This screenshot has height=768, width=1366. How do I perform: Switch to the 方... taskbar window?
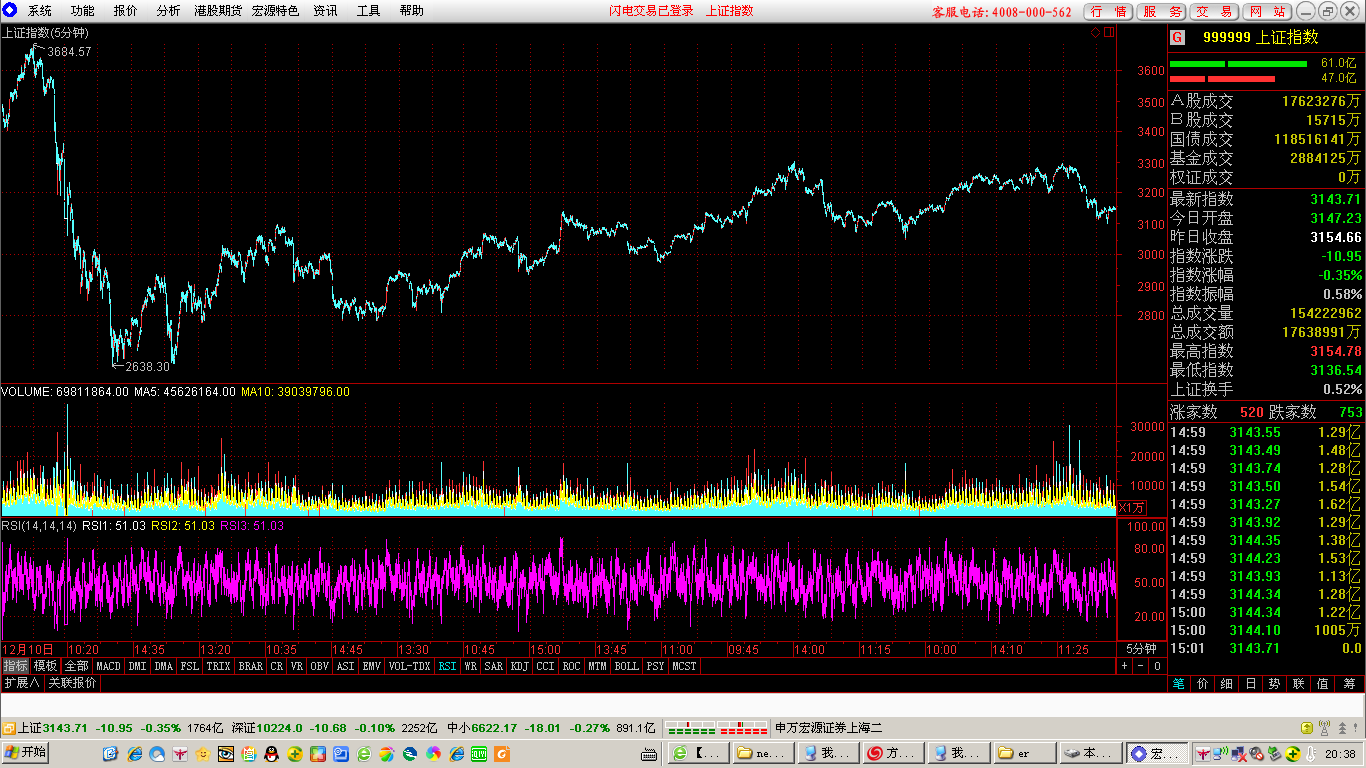tap(892, 753)
